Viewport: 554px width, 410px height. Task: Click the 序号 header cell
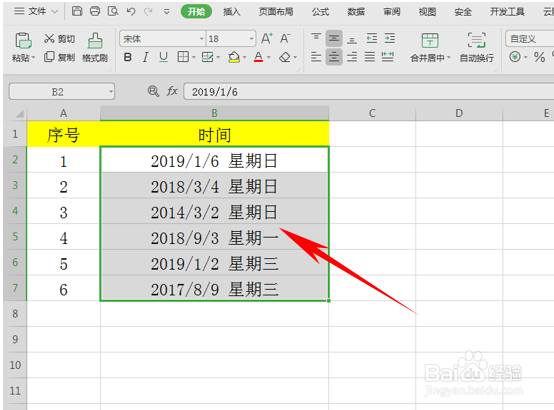(64, 134)
